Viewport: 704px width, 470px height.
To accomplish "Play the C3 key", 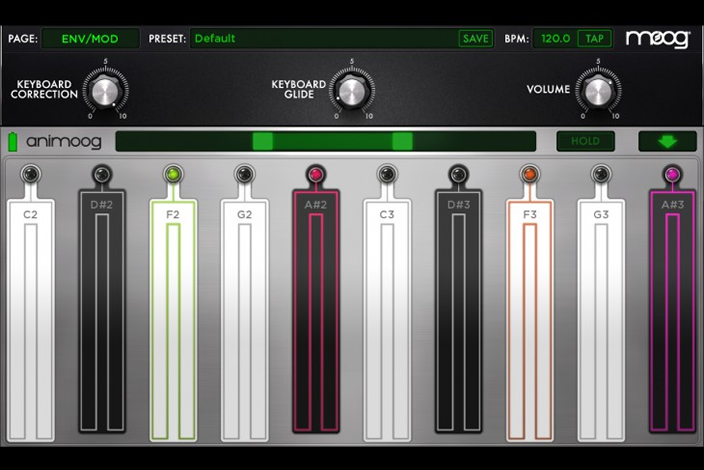I will [x=387, y=321].
